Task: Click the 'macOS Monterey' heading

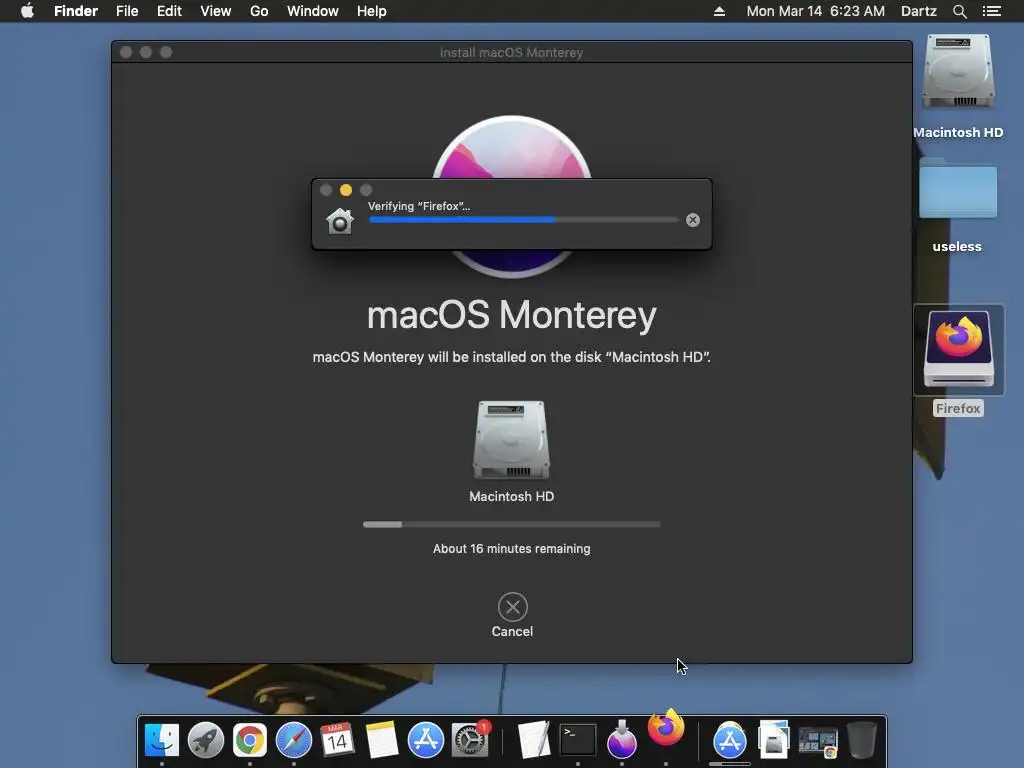Action: pyautogui.click(x=511, y=315)
